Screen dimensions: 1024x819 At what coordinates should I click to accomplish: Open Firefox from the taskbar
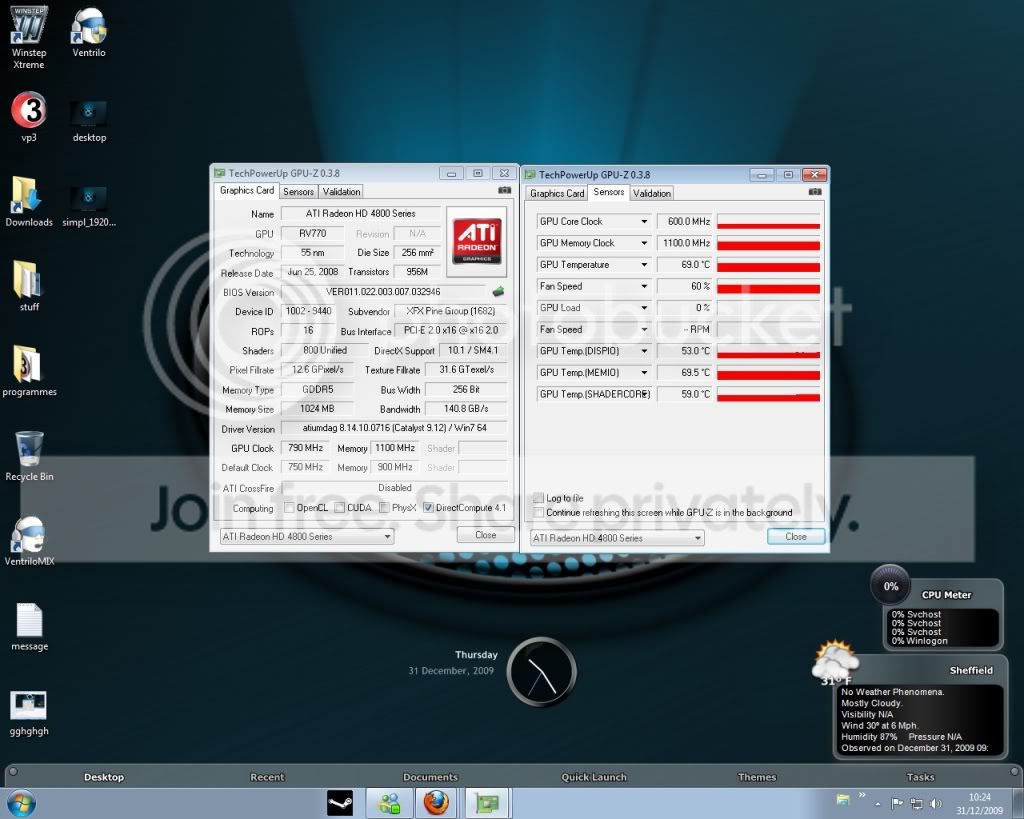pos(436,802)
